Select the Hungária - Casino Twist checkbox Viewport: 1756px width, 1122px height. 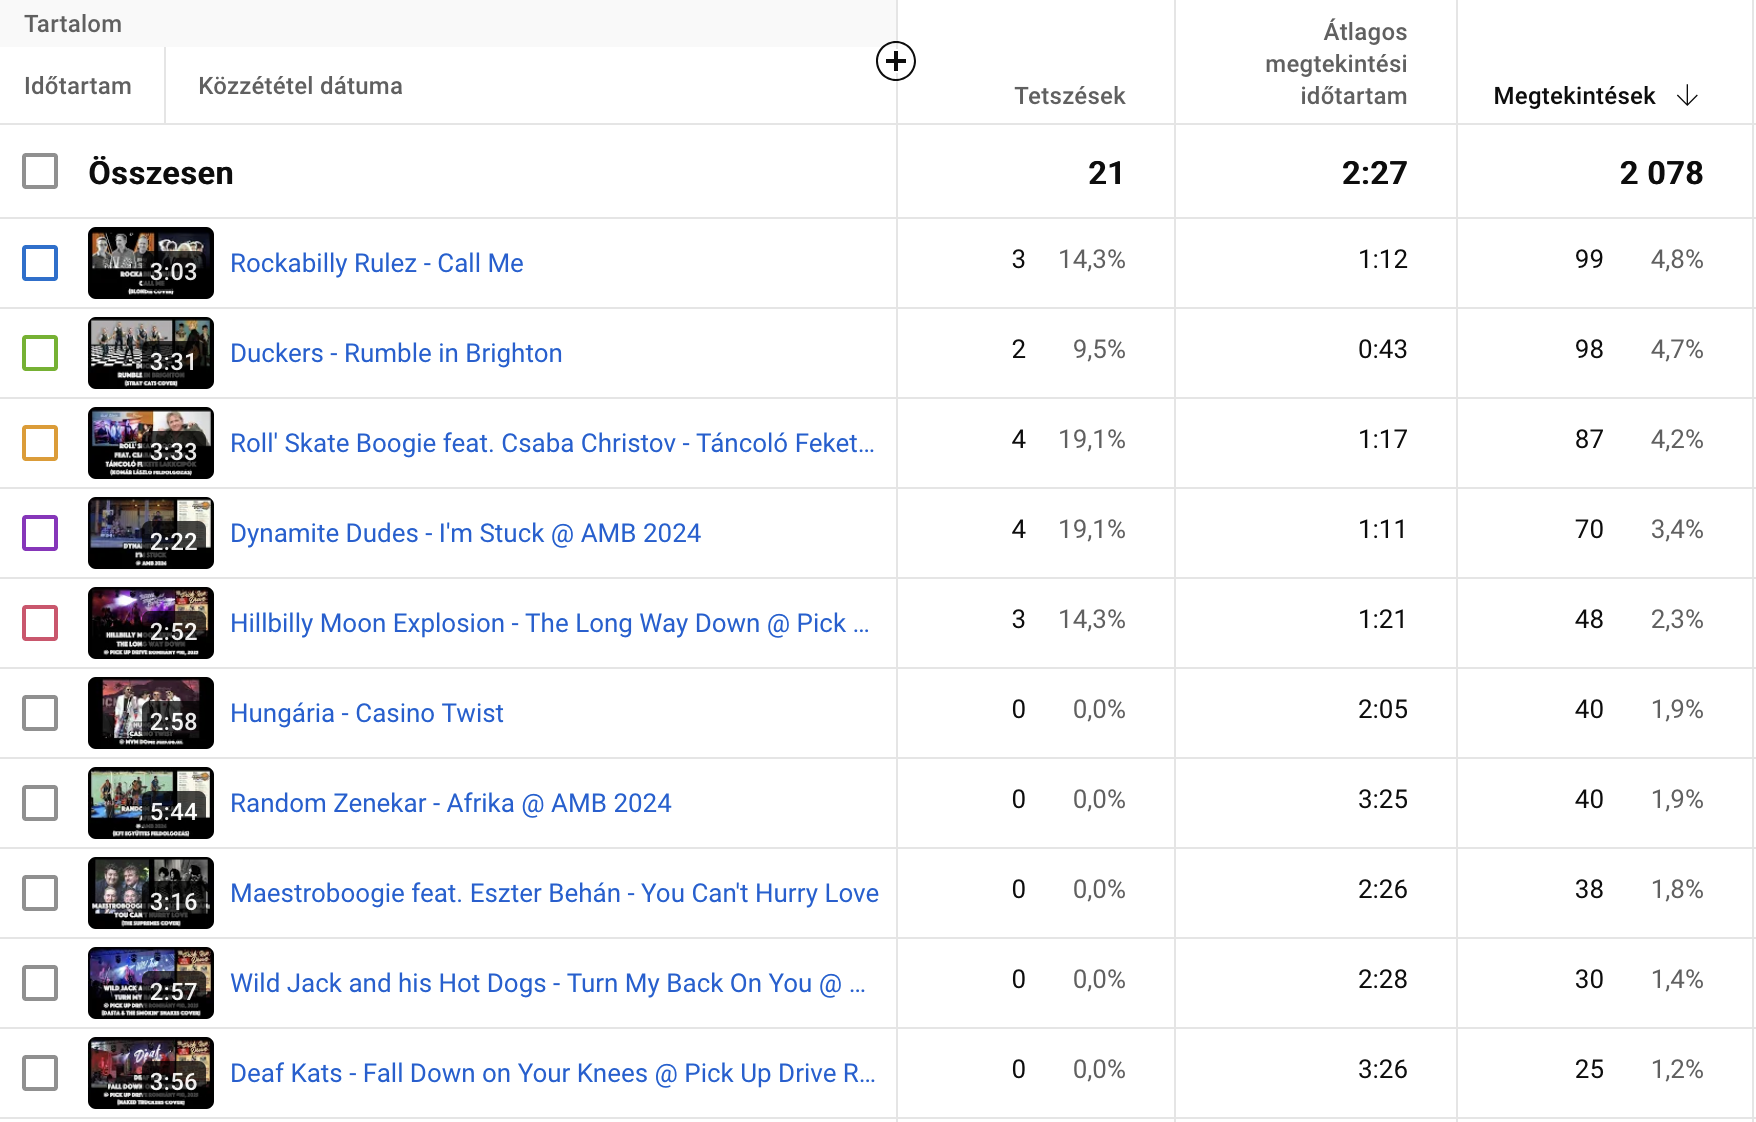[40, 713]
